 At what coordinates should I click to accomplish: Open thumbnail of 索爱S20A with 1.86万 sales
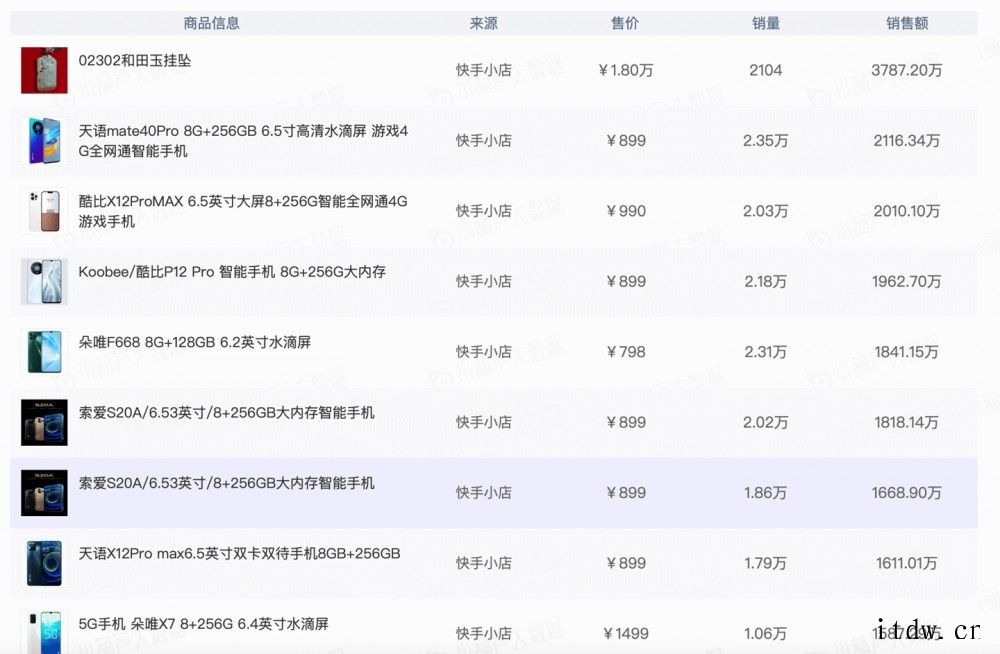coord(44,493)
